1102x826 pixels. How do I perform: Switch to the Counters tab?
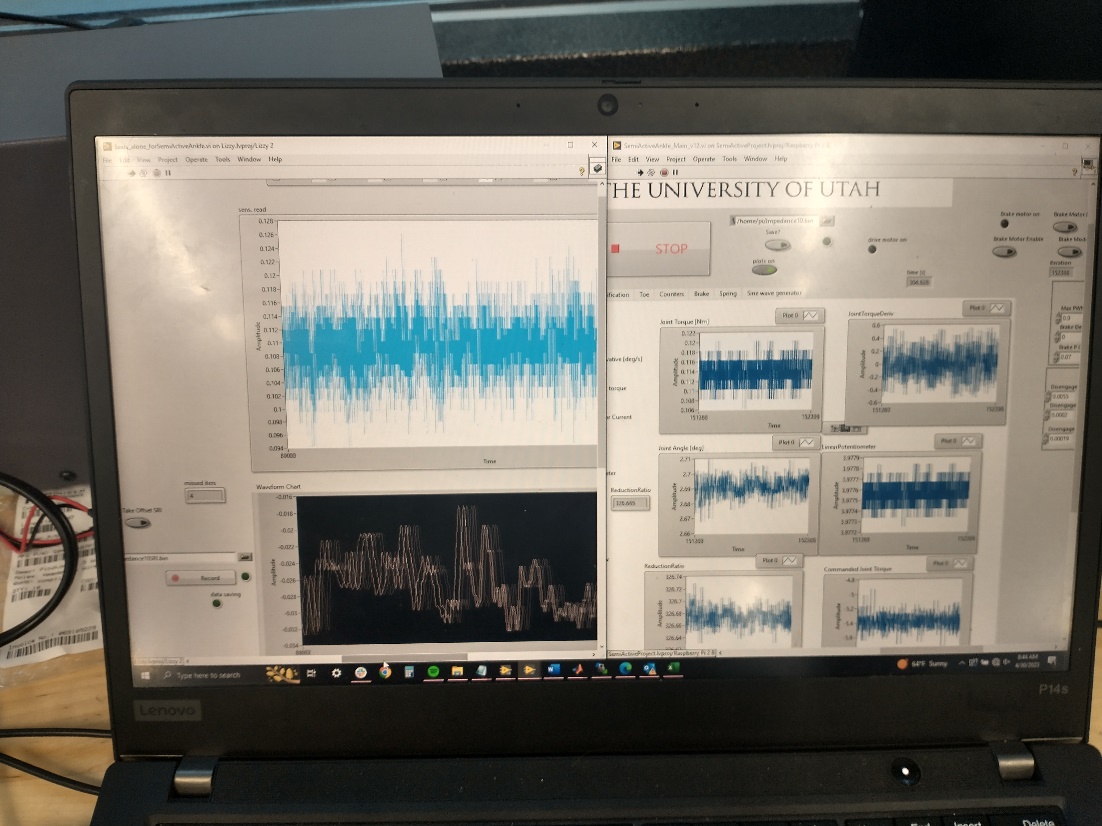tap(671, 294)
